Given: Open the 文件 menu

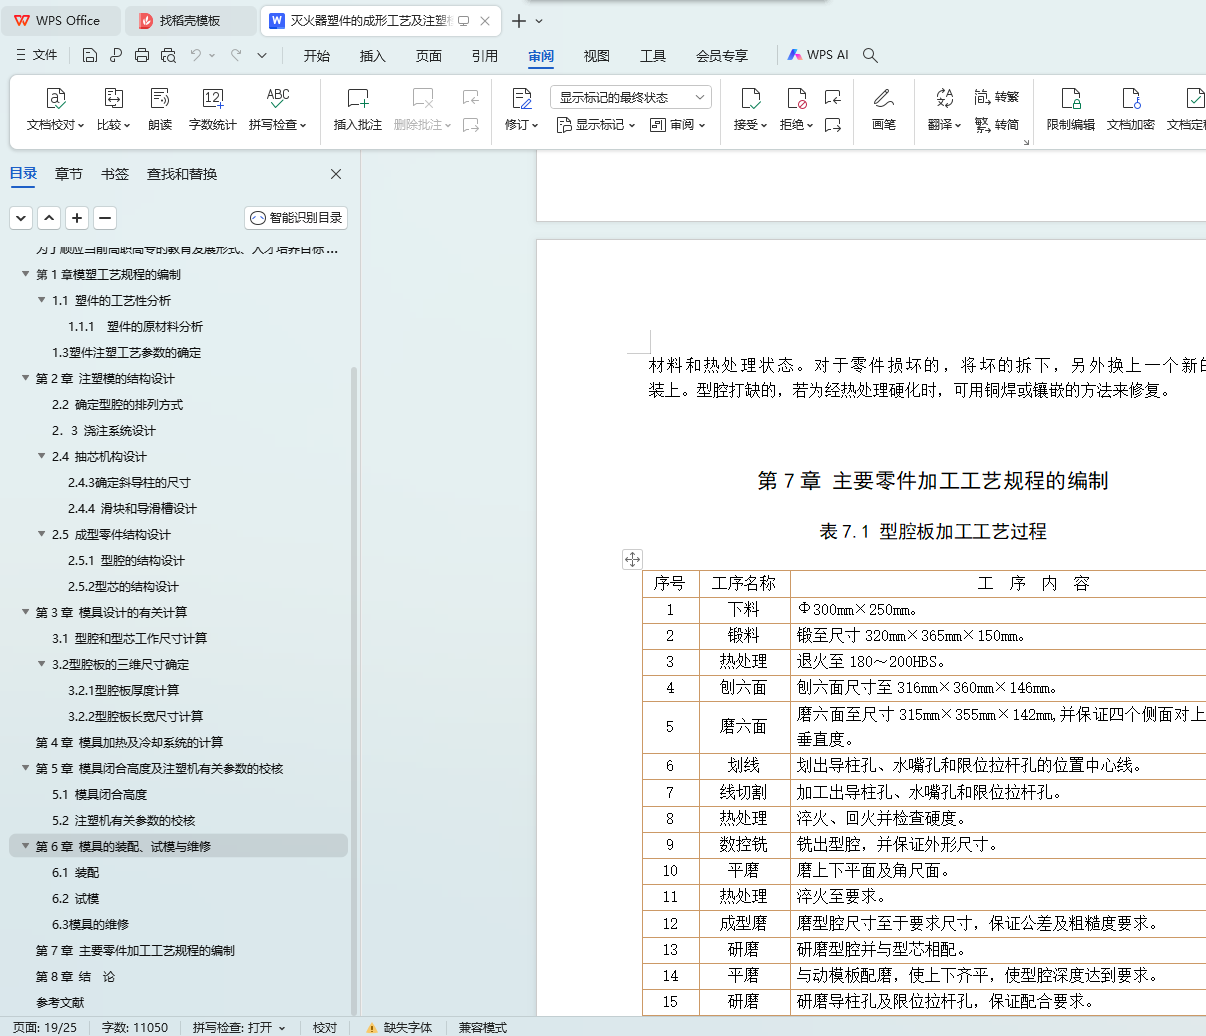Looking at the screenshot, I should click(37, 55).
